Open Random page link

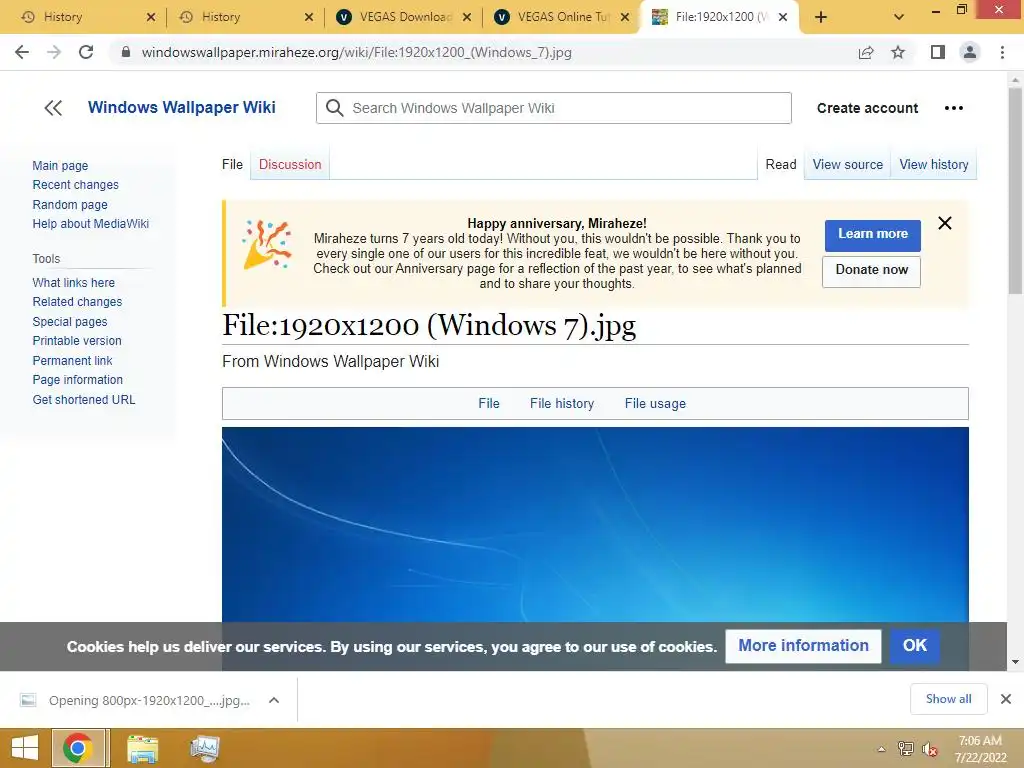pyautogui.click(x=70, y=204)
